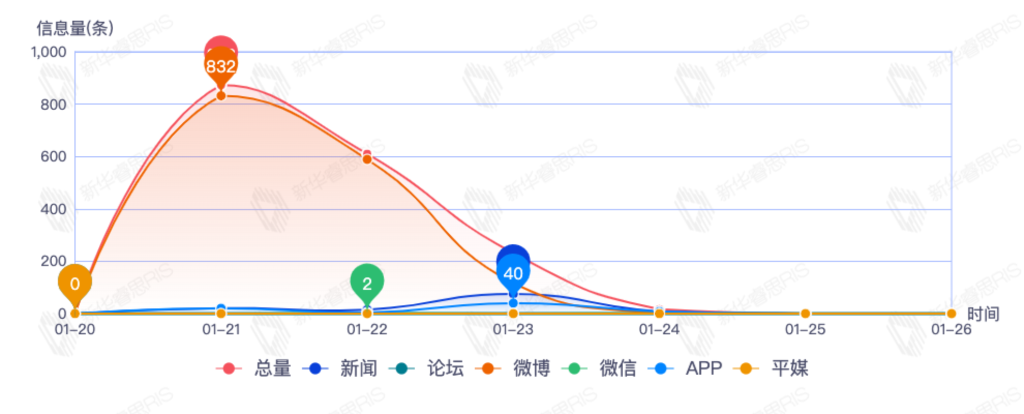This screenshot has height=414, width=1024.
Task: Click the yellow marker pin labeled 0
Action: coord(74,283)
